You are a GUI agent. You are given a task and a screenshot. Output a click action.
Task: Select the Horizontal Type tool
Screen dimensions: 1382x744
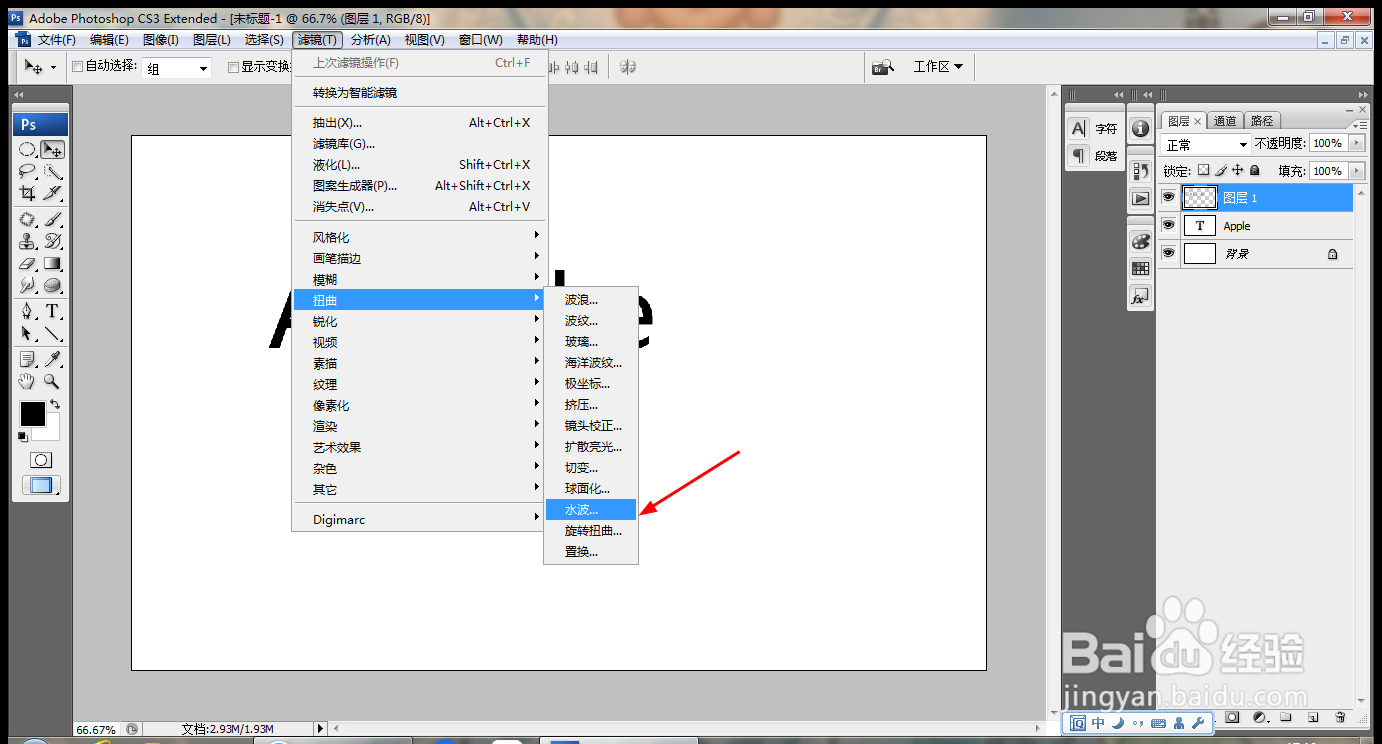53,311
